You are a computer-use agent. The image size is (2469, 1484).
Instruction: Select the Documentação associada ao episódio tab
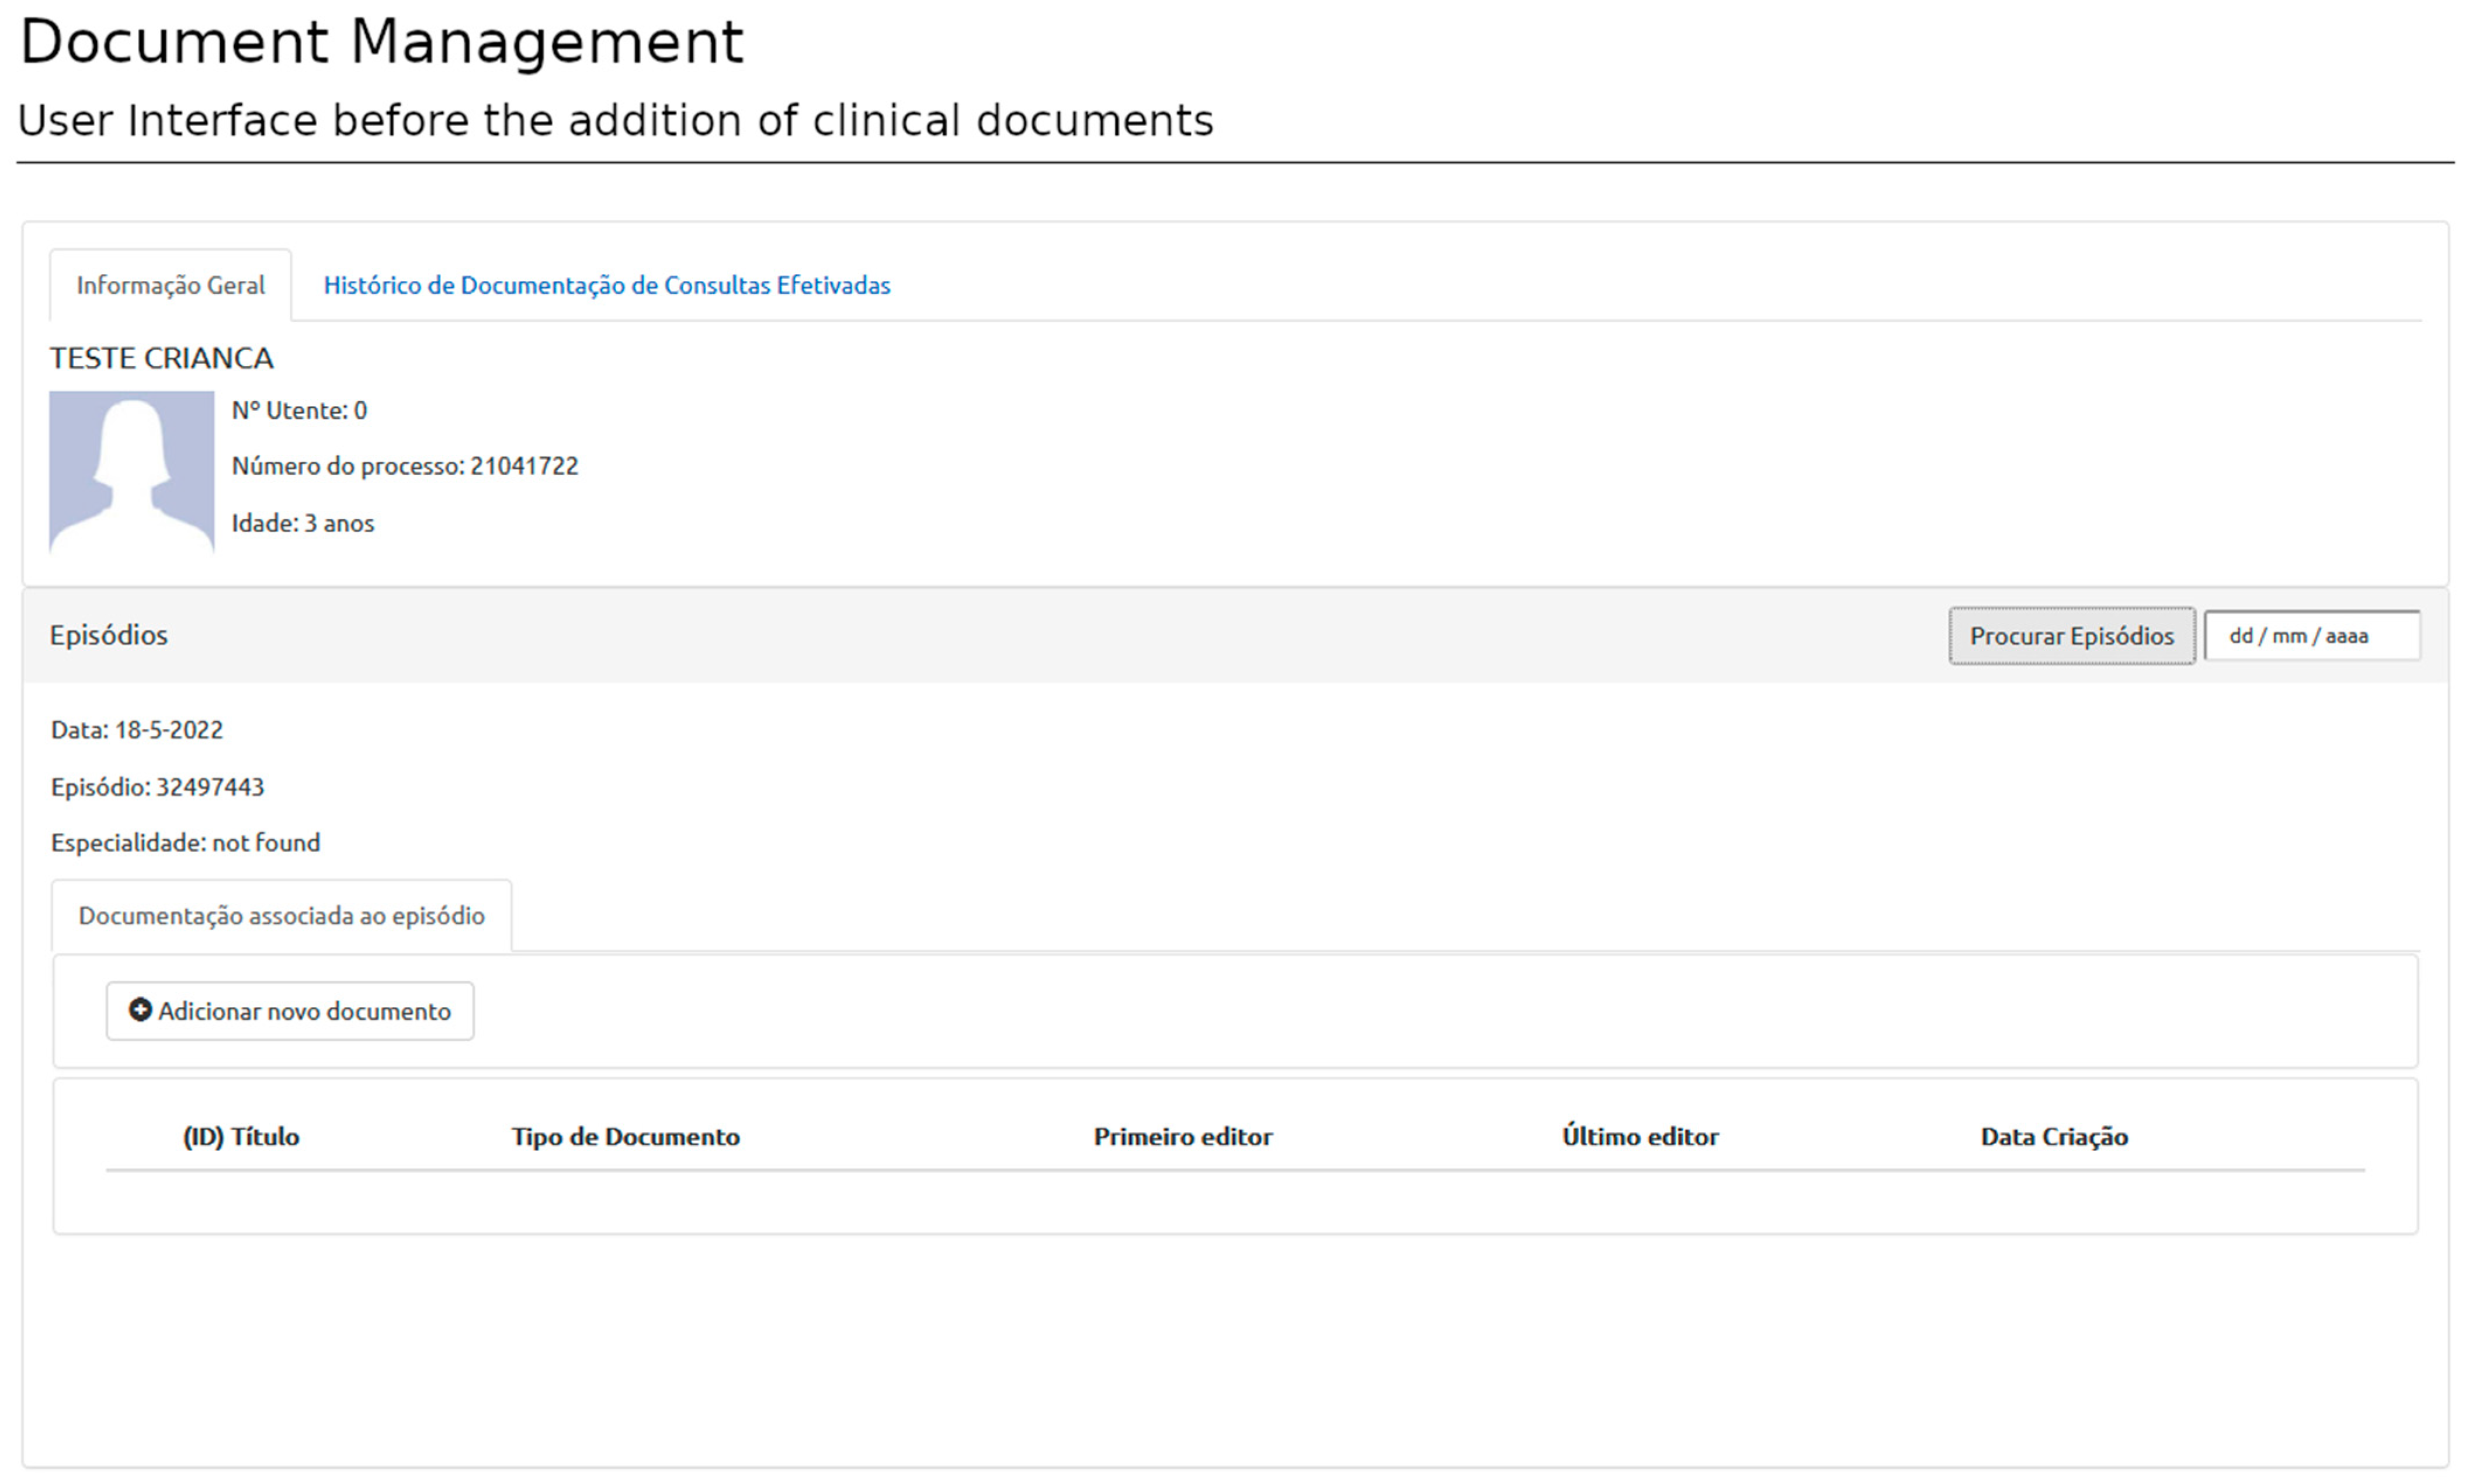click(281, 915)
